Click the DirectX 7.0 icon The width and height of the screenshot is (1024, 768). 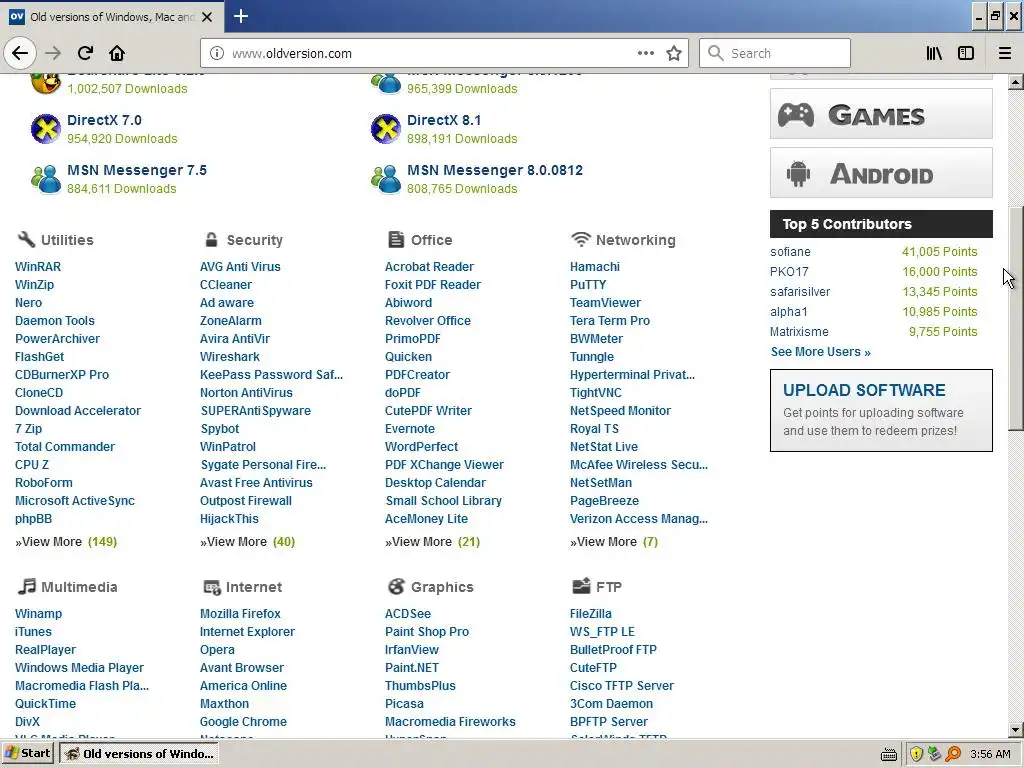[x=46, y=129]
